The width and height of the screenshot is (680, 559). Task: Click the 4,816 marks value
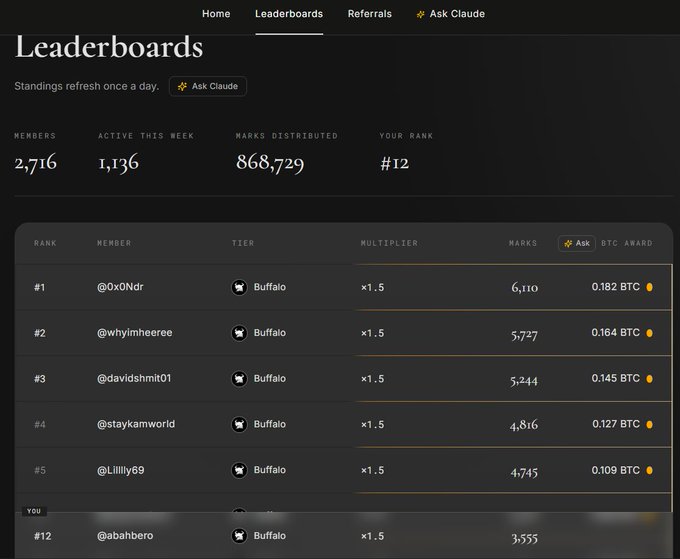click(x=524, y=425)
